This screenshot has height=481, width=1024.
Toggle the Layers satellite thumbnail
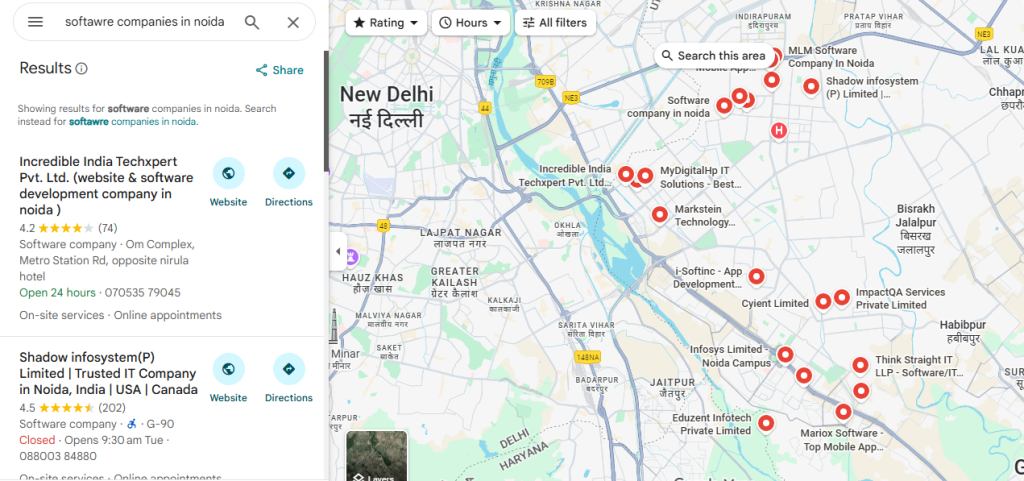377,456
